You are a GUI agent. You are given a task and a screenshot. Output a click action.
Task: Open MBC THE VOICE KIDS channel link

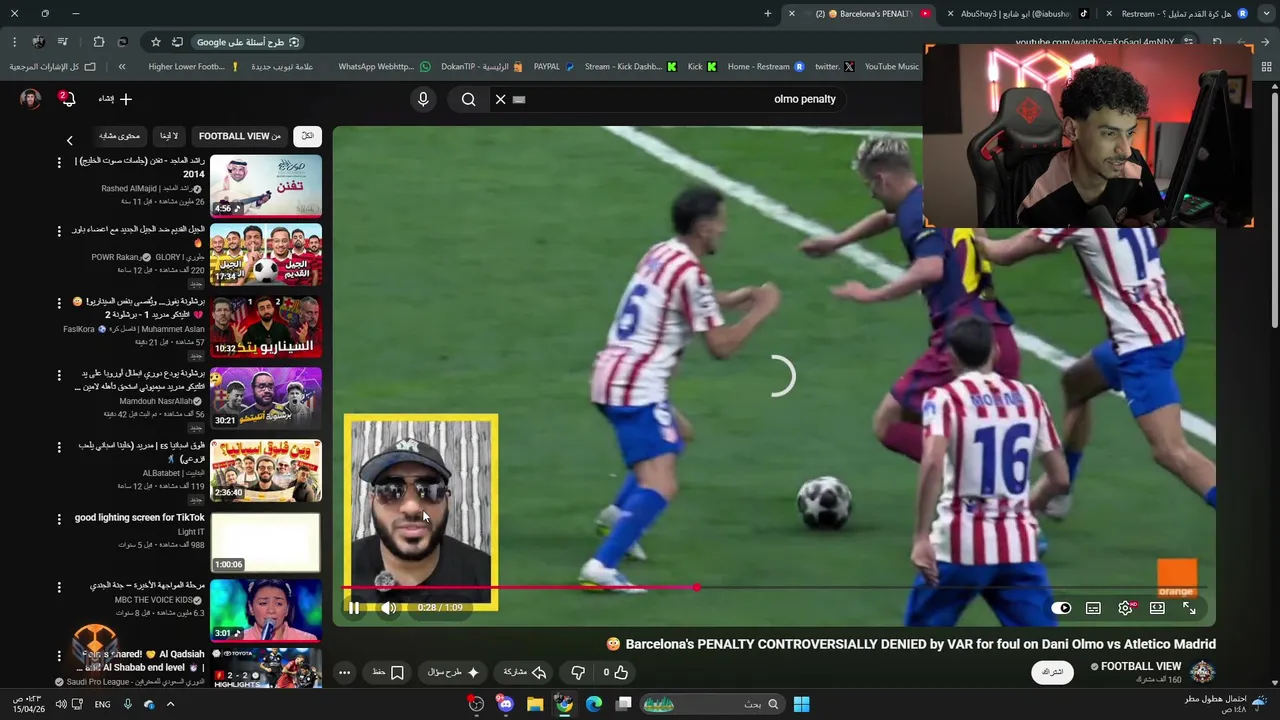[152, 600]
